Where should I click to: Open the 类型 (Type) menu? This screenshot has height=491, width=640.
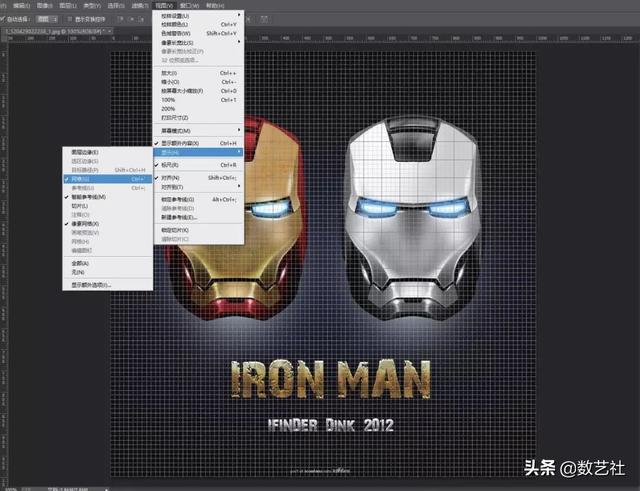pyautogui.click(x=92, y=5)
